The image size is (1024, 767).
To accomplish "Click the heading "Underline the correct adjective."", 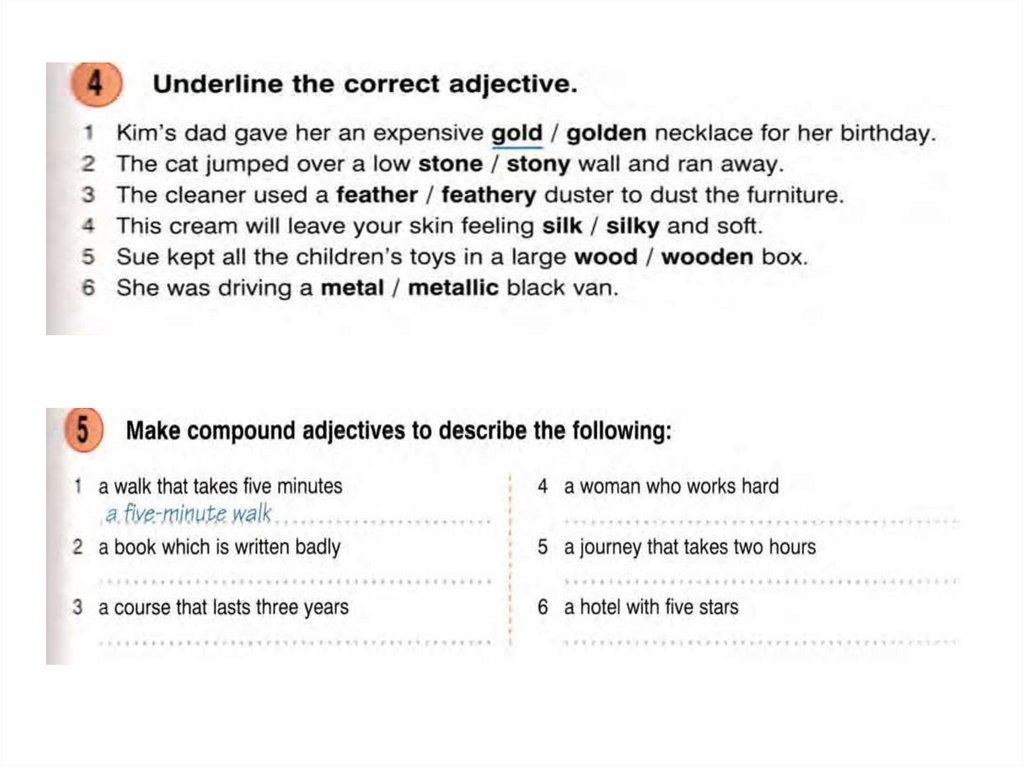I will (x=365, y=86).
